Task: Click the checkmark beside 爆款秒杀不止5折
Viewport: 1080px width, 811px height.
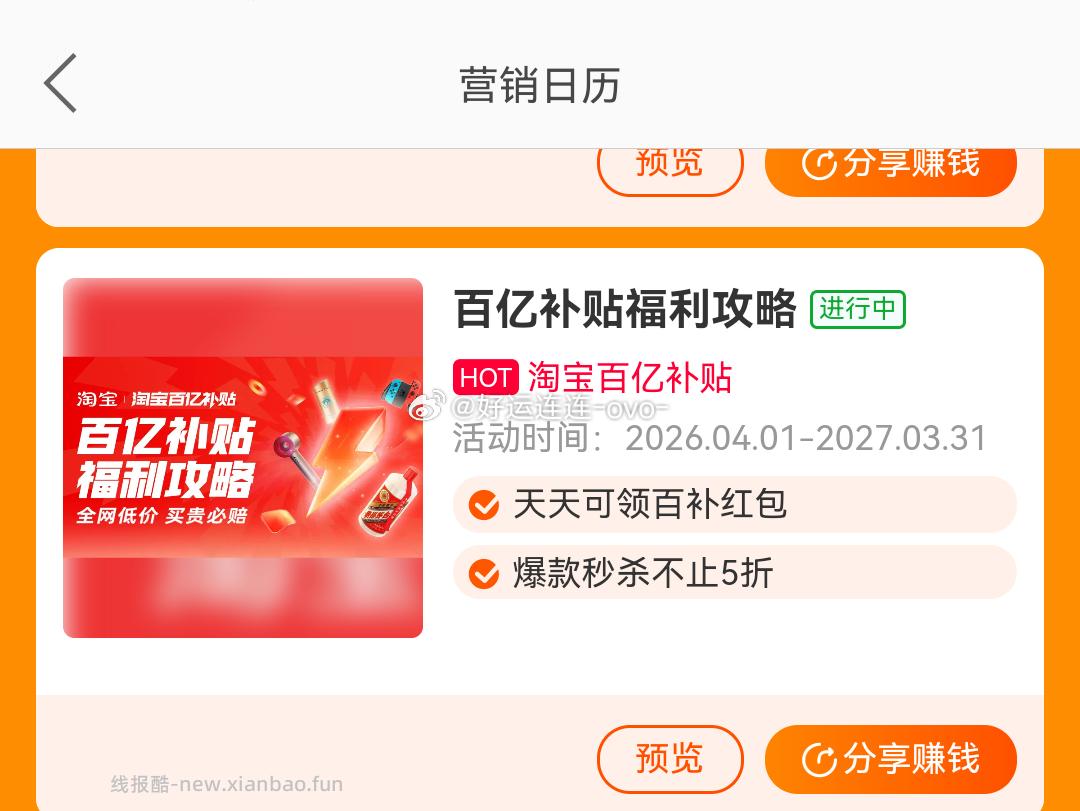Action: [484, 573]
